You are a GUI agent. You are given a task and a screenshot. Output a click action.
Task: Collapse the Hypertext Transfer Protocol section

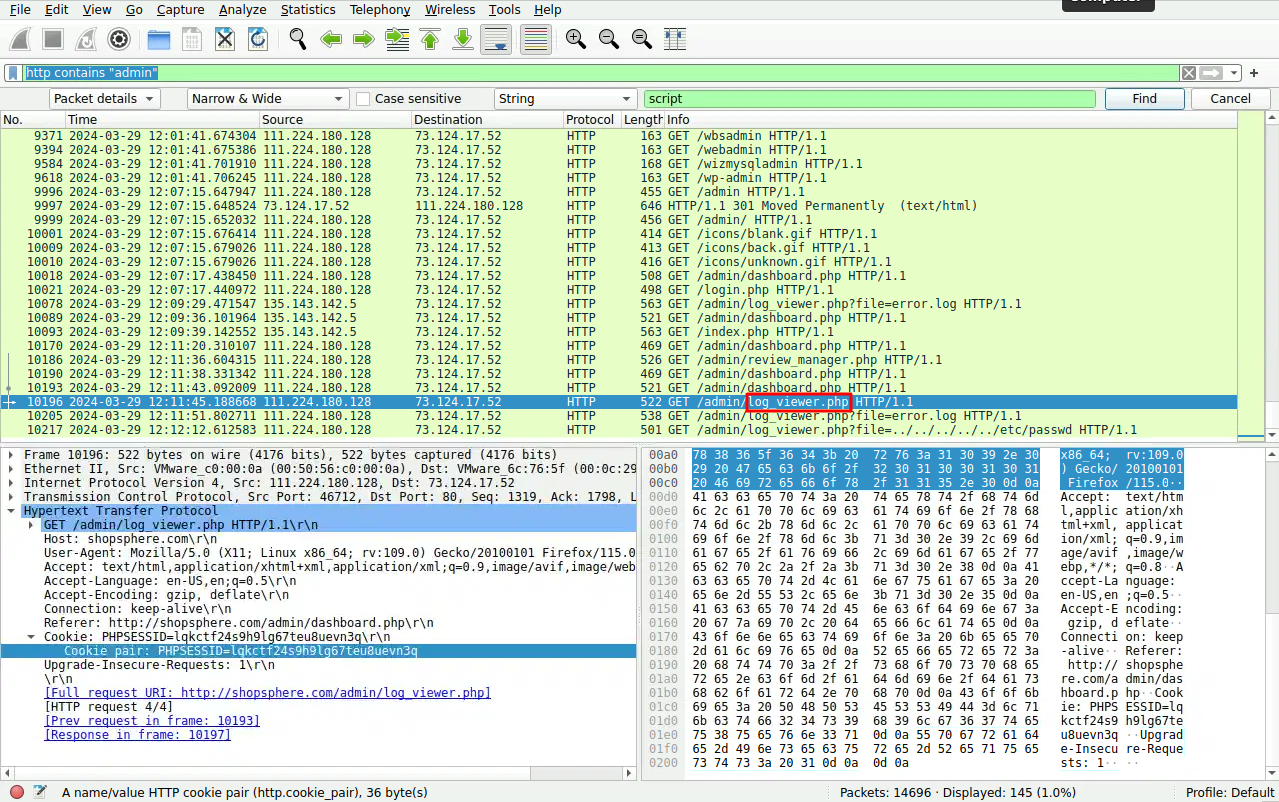click(x=12, y=510)
